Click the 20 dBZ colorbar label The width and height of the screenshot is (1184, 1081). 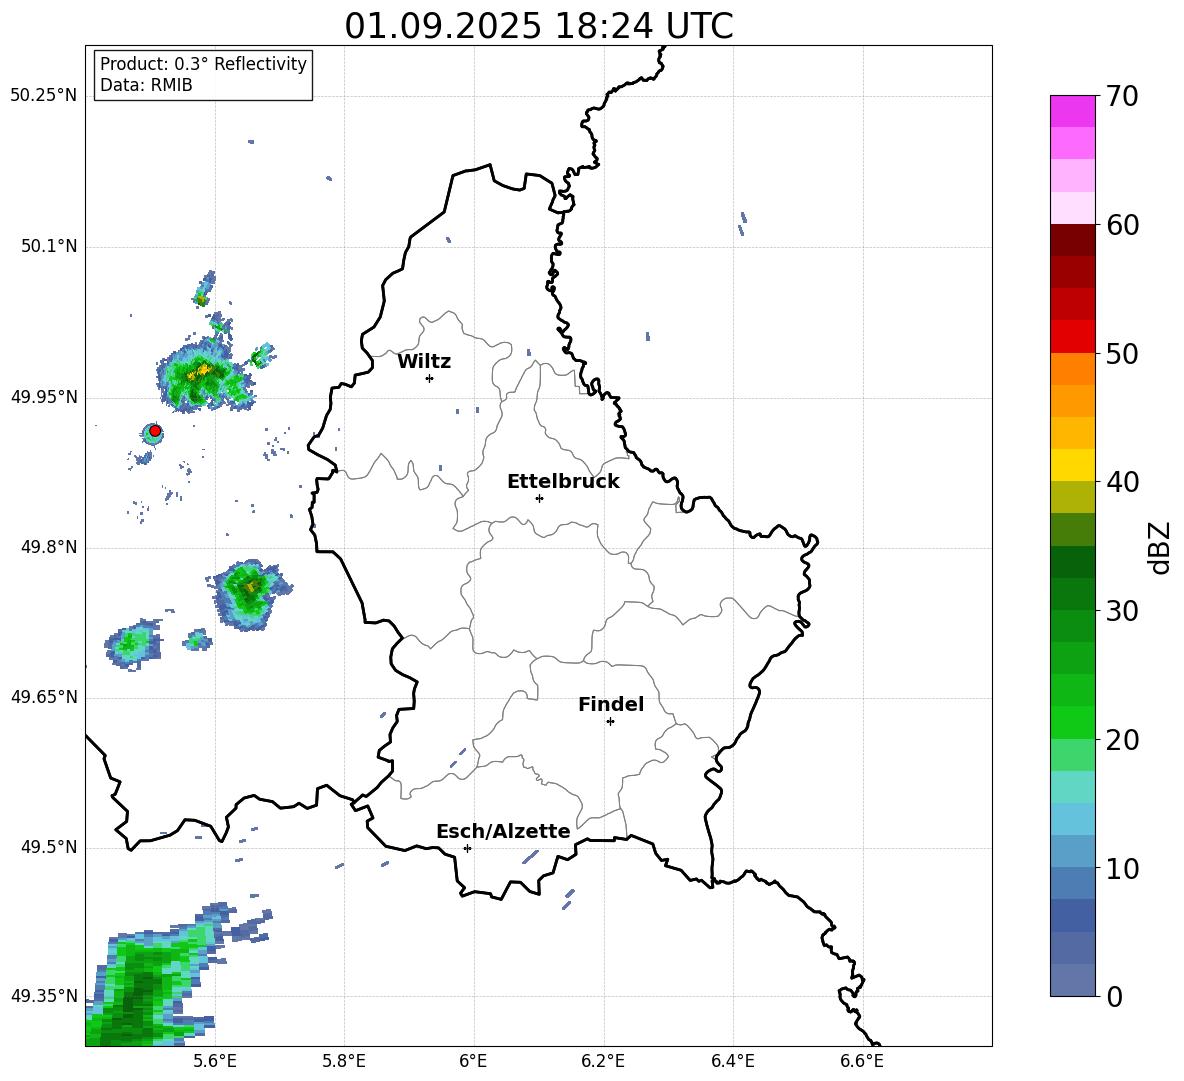coord(1121,739)
